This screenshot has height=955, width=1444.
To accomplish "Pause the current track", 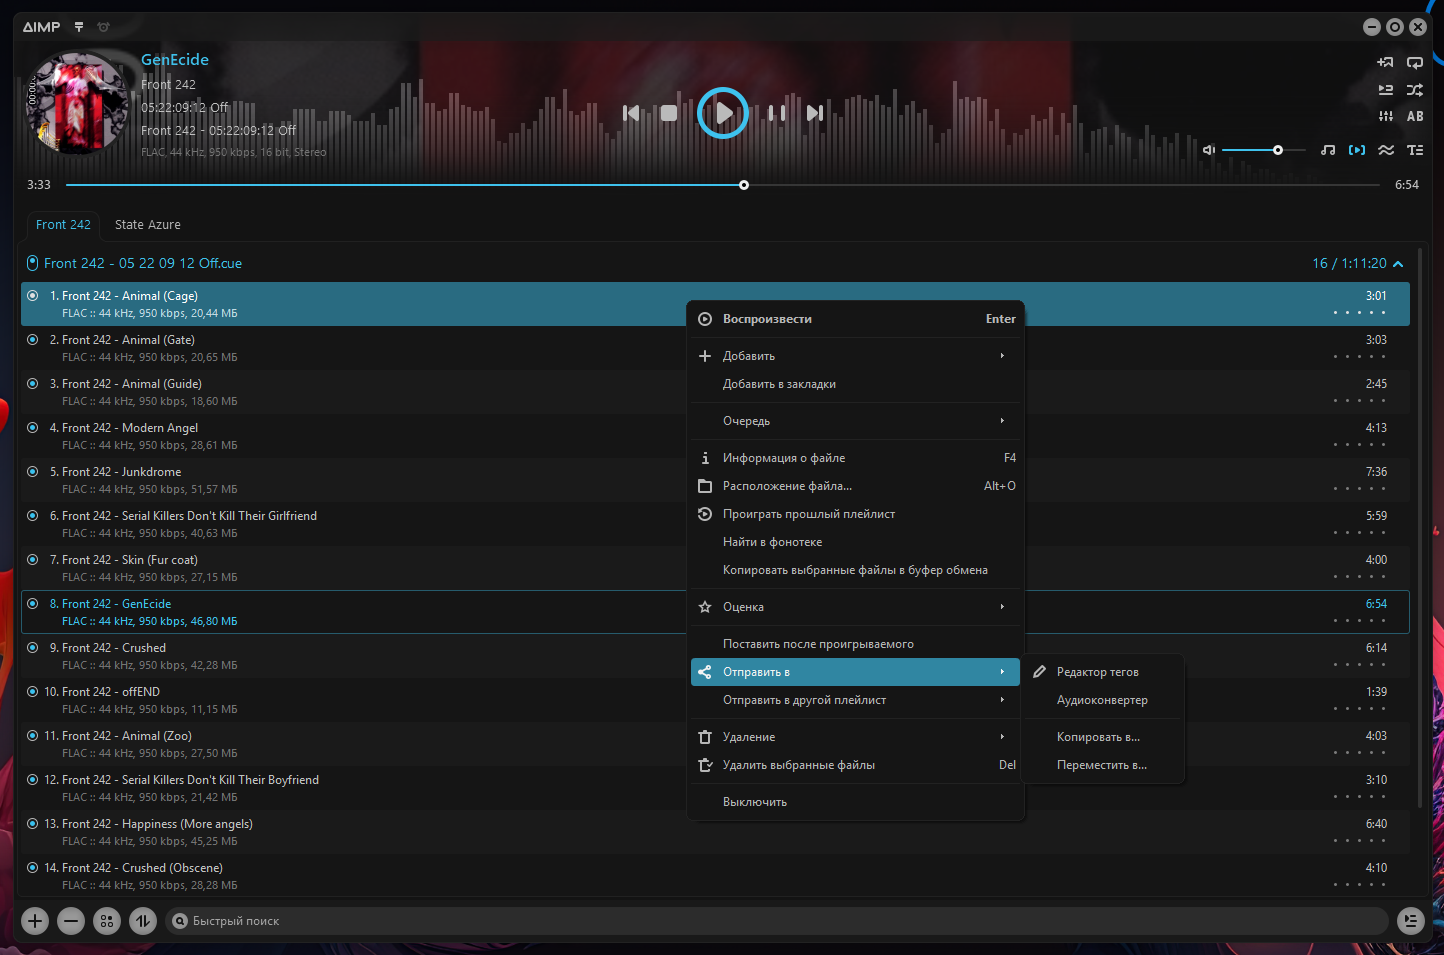I will click(x=777, y=113).
